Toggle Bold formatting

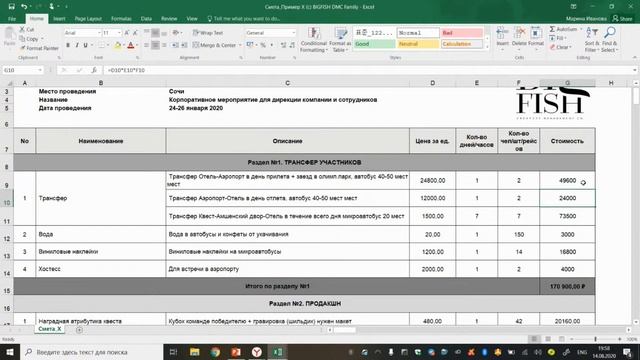[68, 45]
